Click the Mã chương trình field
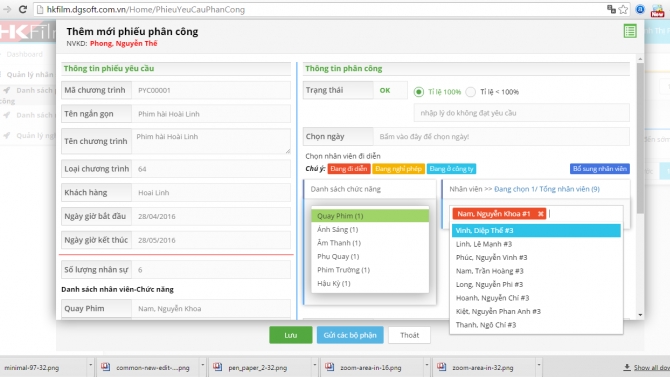Viewport: 670px width, 377px height. point(211,90)
